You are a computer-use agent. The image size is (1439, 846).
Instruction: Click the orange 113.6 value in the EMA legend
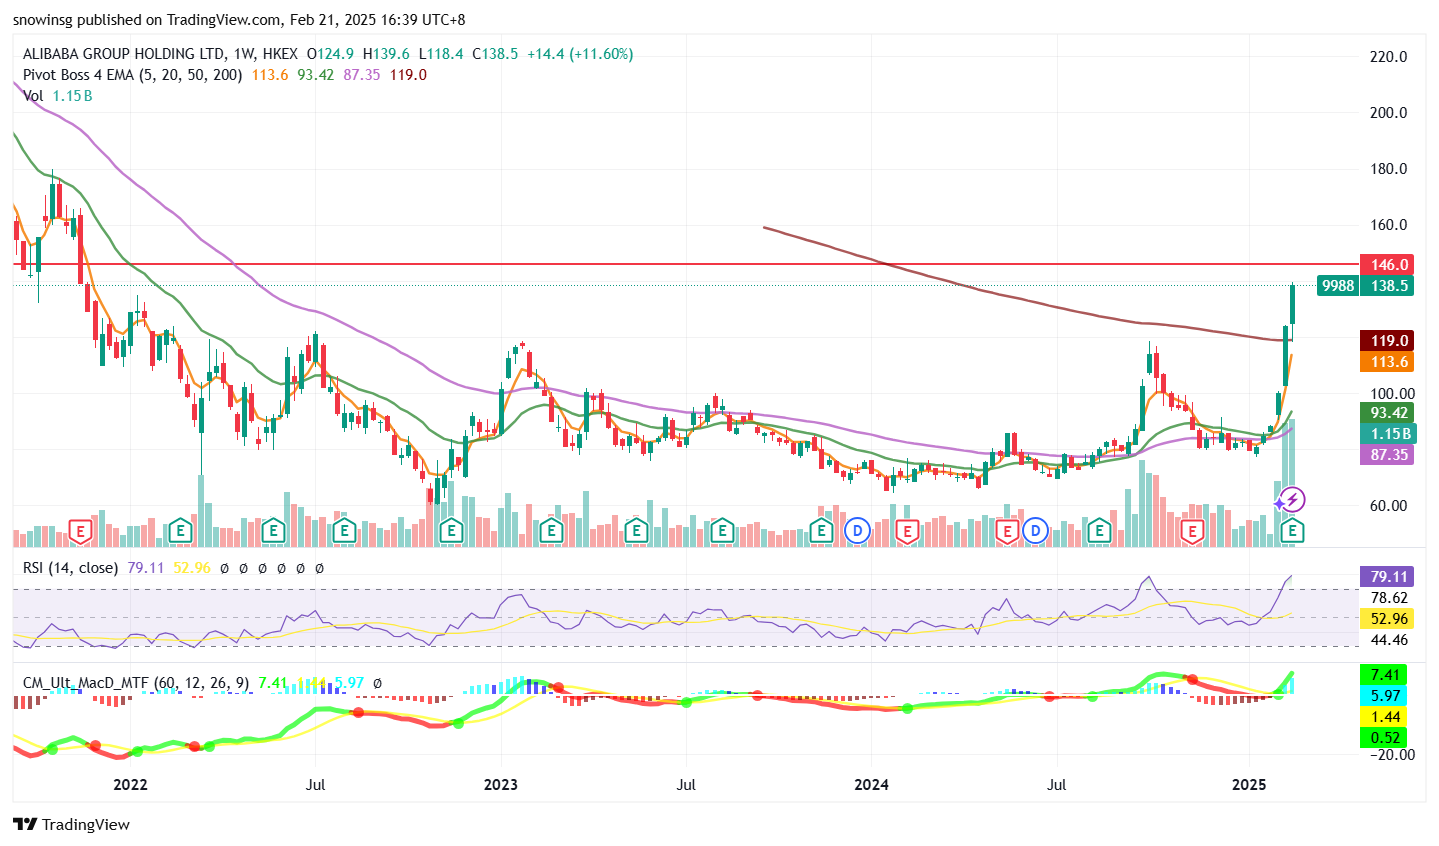[270, 75]
